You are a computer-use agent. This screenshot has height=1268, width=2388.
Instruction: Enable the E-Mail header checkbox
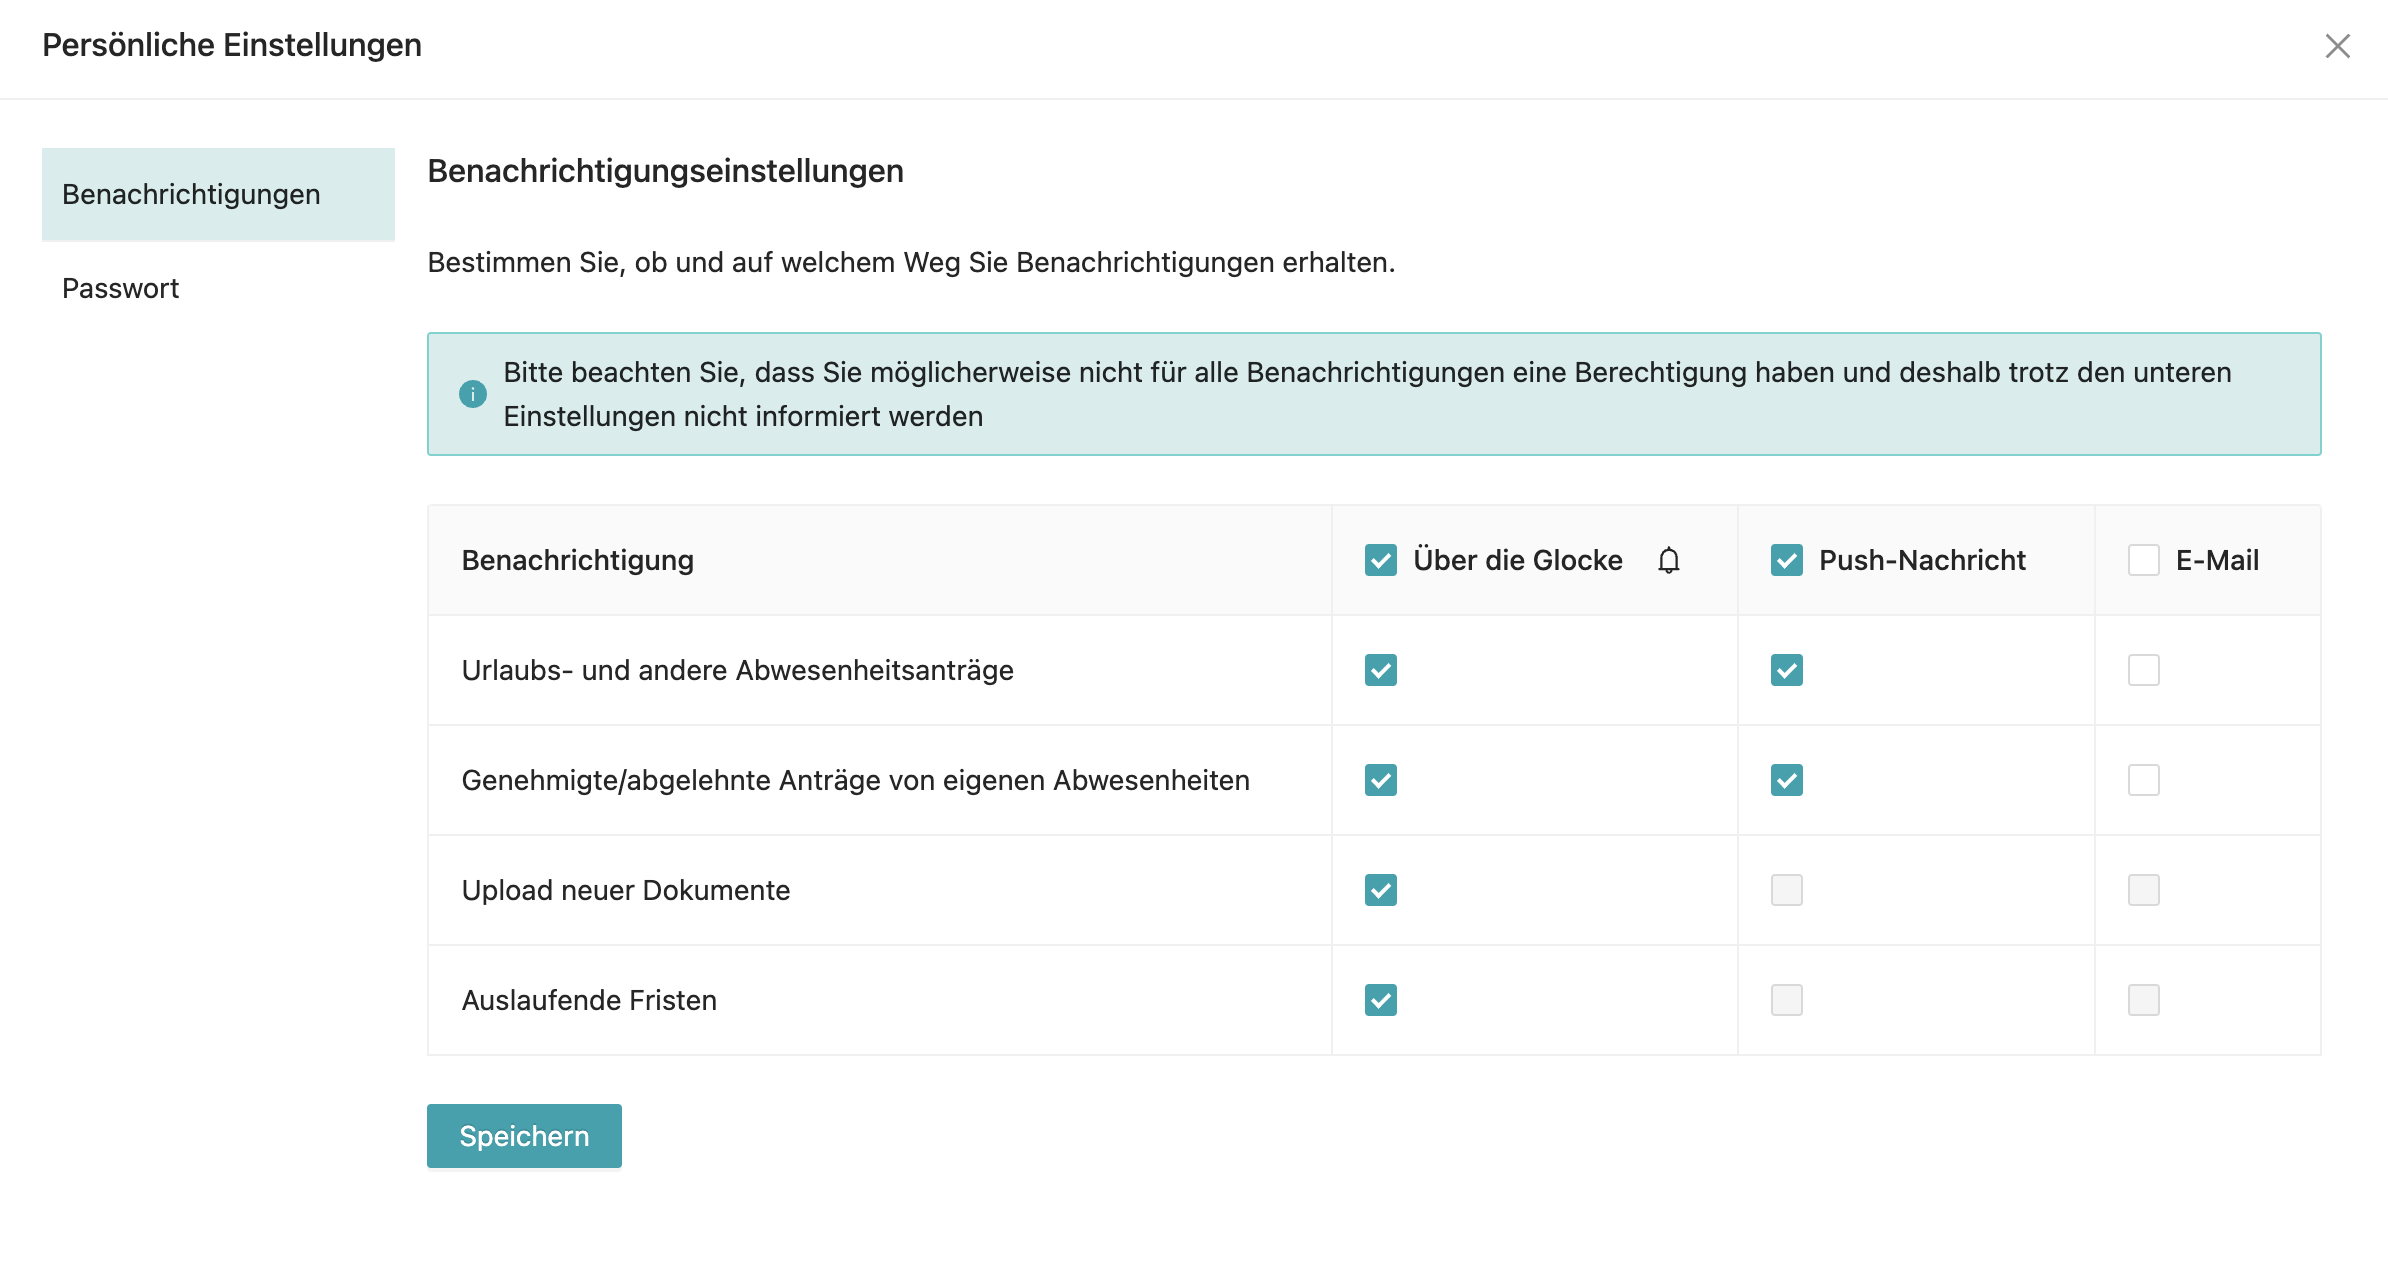click(2142, 560)
